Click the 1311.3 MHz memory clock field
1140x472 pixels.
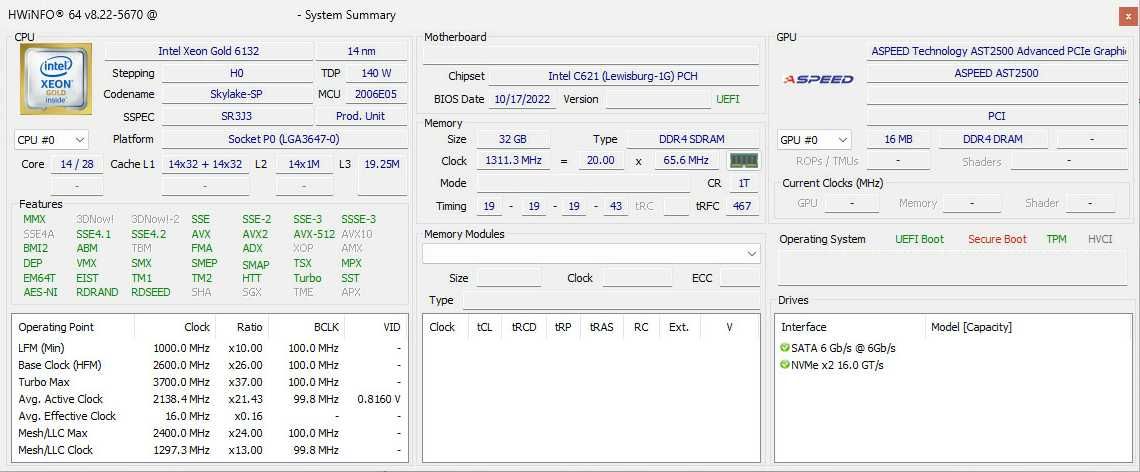point(513,161)
